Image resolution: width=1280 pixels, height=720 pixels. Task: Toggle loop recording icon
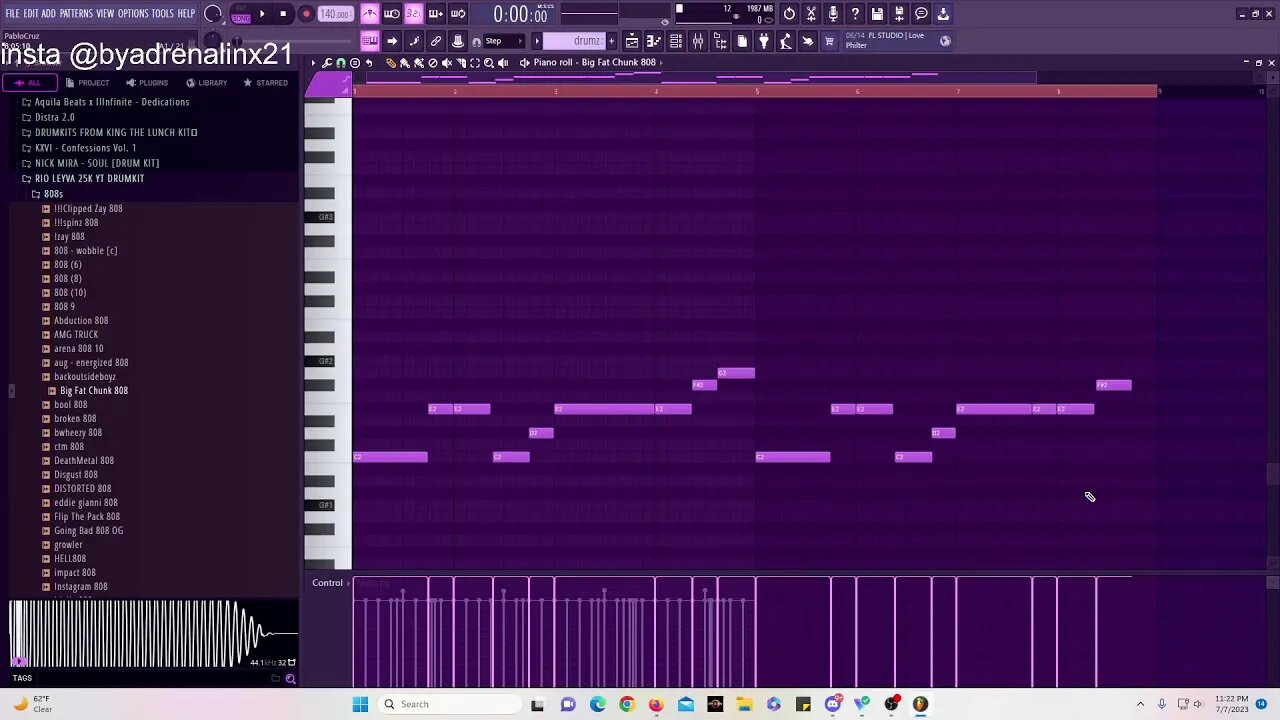point(458,14)
